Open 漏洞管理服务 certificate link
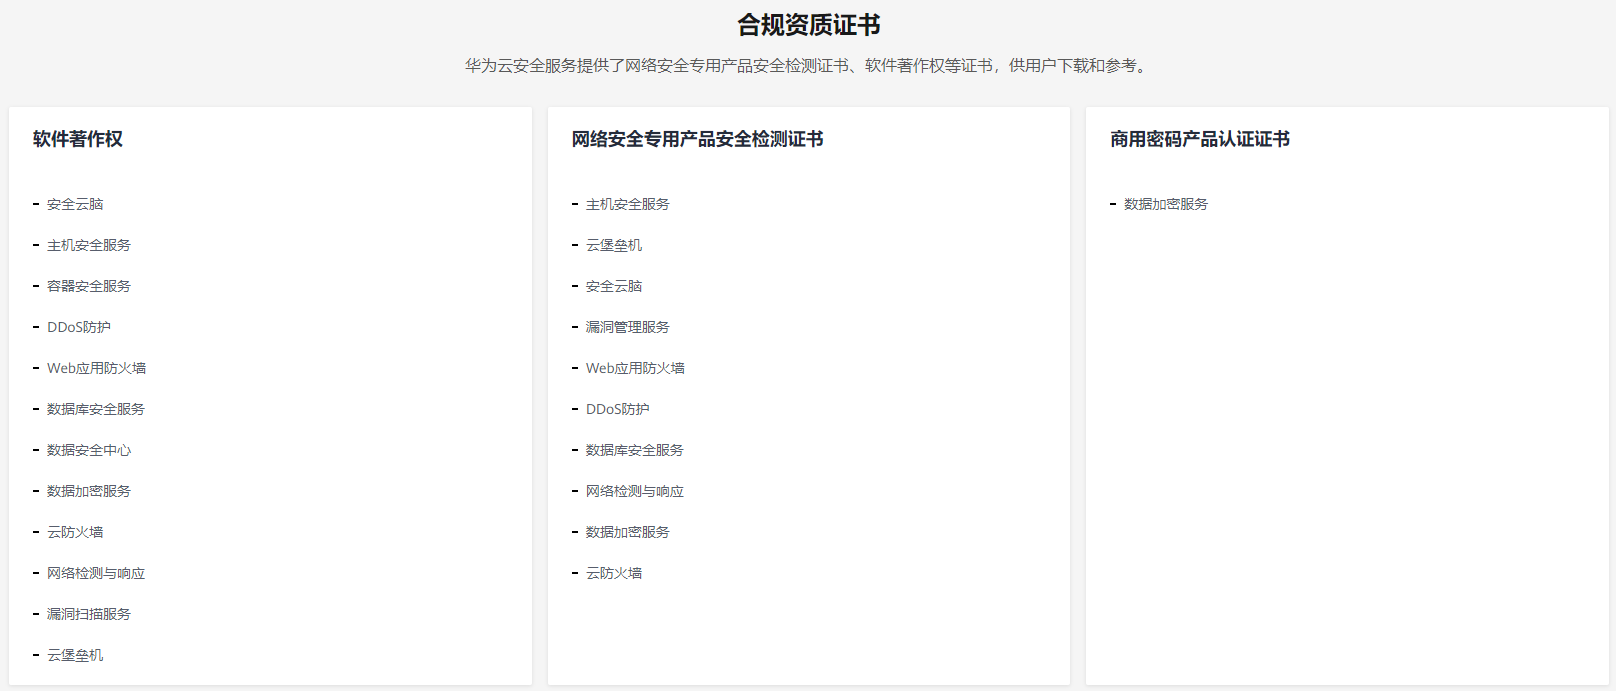The width and height of the screenshot is (1616, 691). [628, 327]
